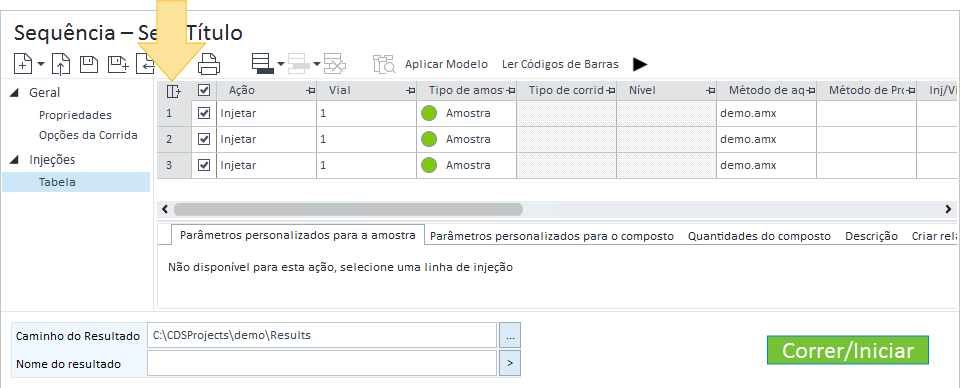The height and width of the screenshot is (388, 960).
Task: Open Opções da Corrida in the tree
Action: coord(88,135)
